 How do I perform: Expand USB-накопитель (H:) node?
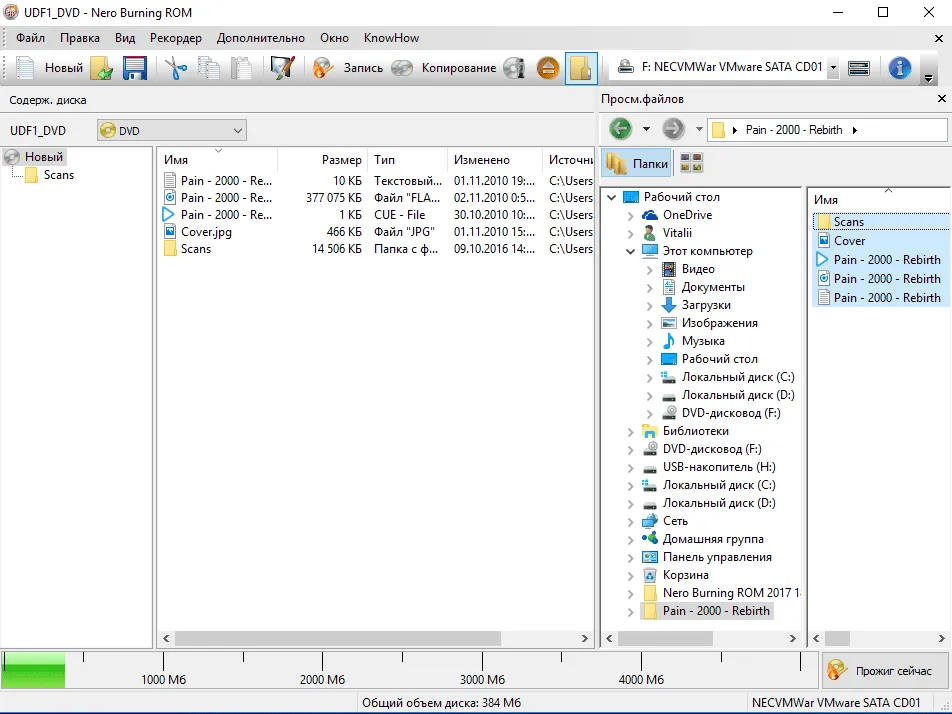(x=630, y=468)
